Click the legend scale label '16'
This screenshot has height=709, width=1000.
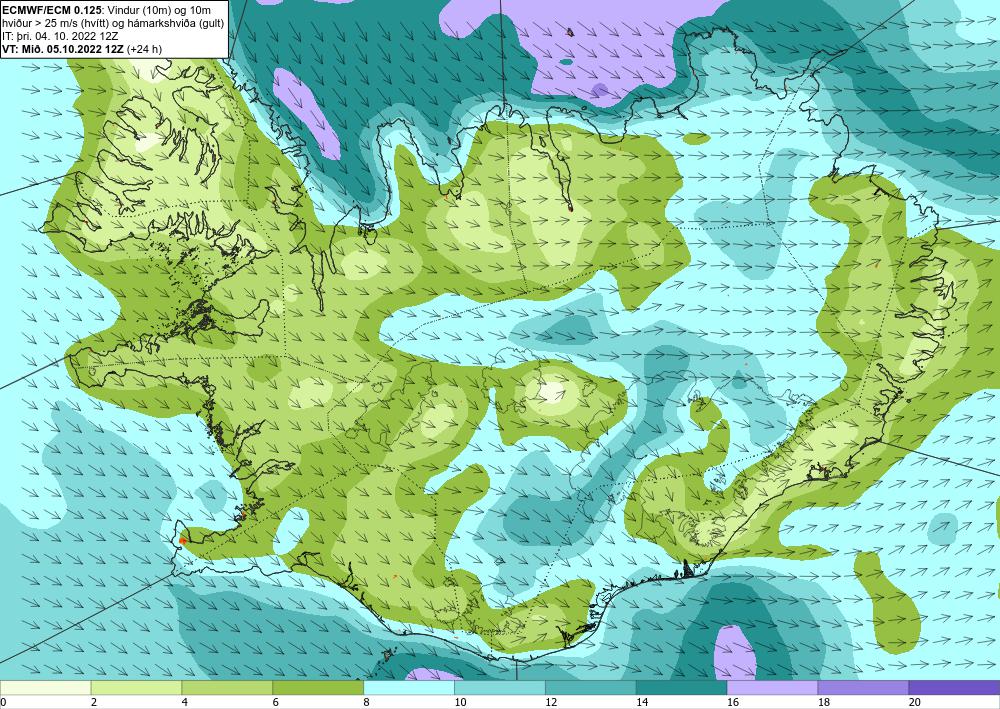[x=733, y=702]
